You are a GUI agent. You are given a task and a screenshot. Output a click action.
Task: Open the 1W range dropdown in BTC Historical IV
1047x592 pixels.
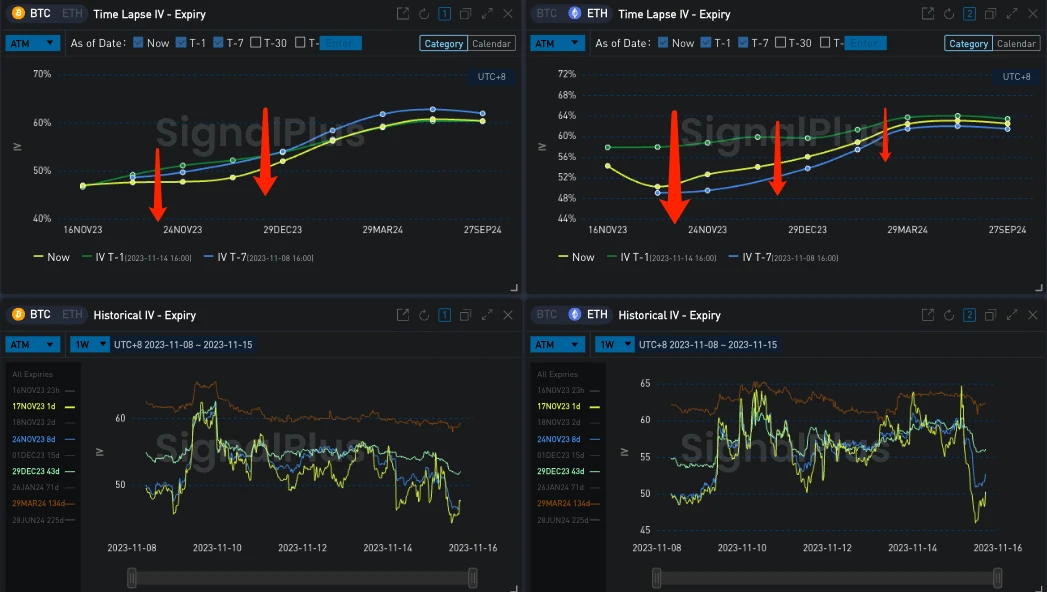pyautogui.click(x=86, y=344)
